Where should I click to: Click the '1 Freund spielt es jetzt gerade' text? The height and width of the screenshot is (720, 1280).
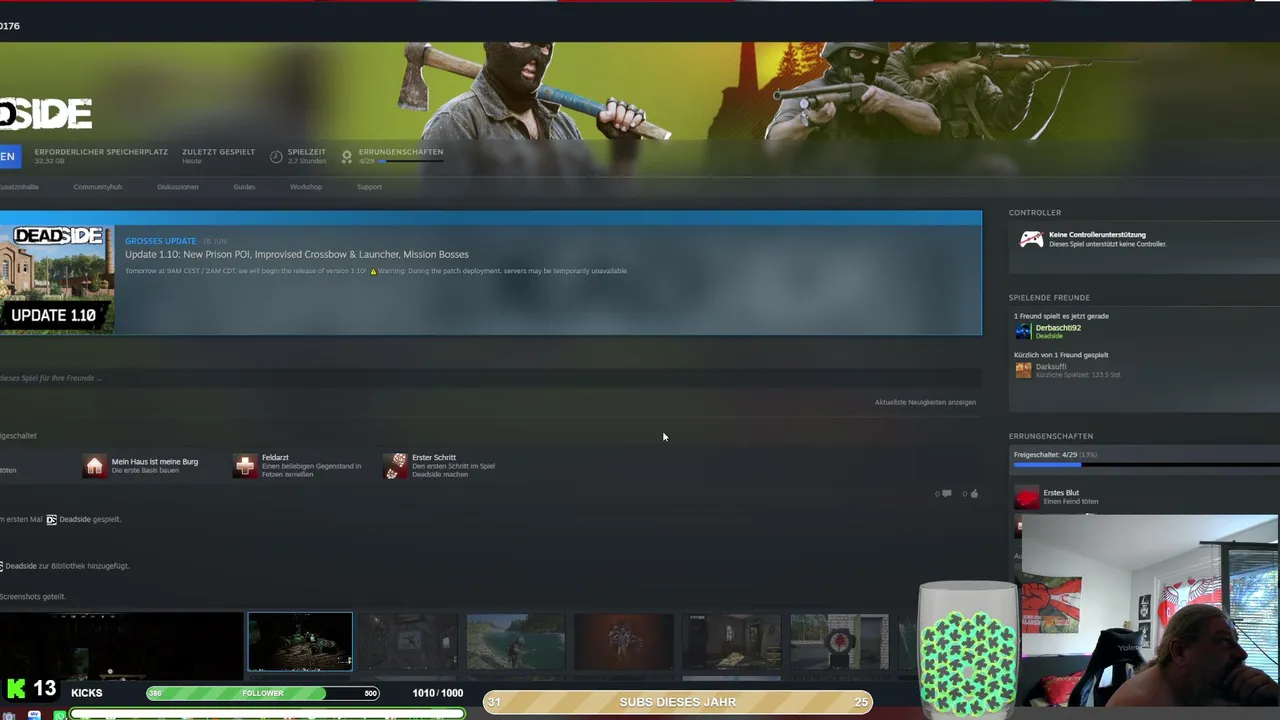(x=1061, y=316)
